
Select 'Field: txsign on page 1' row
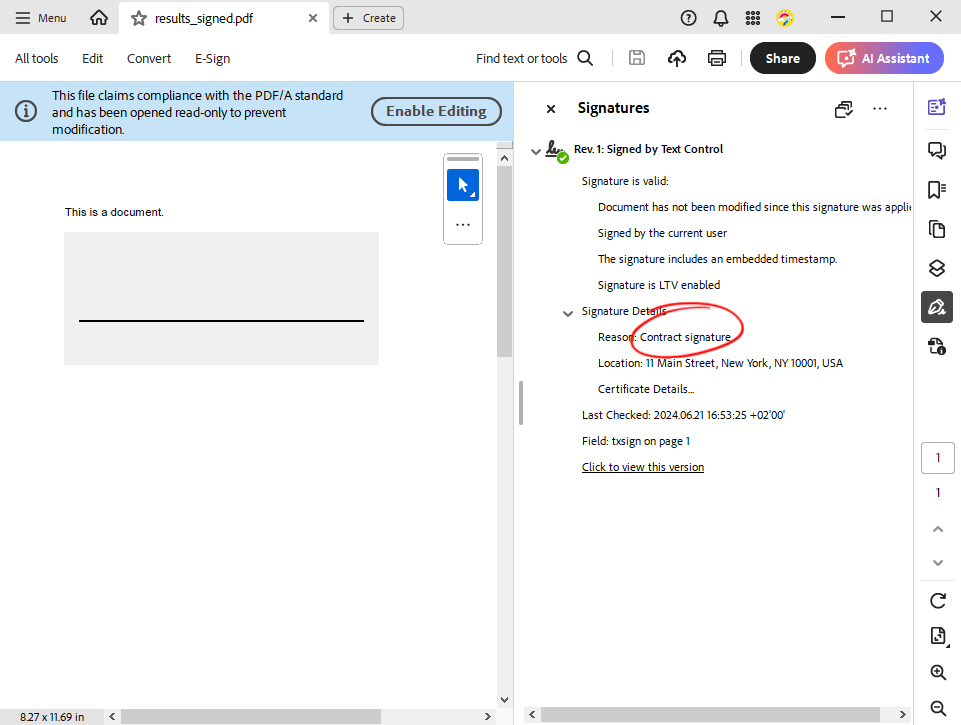636,441
